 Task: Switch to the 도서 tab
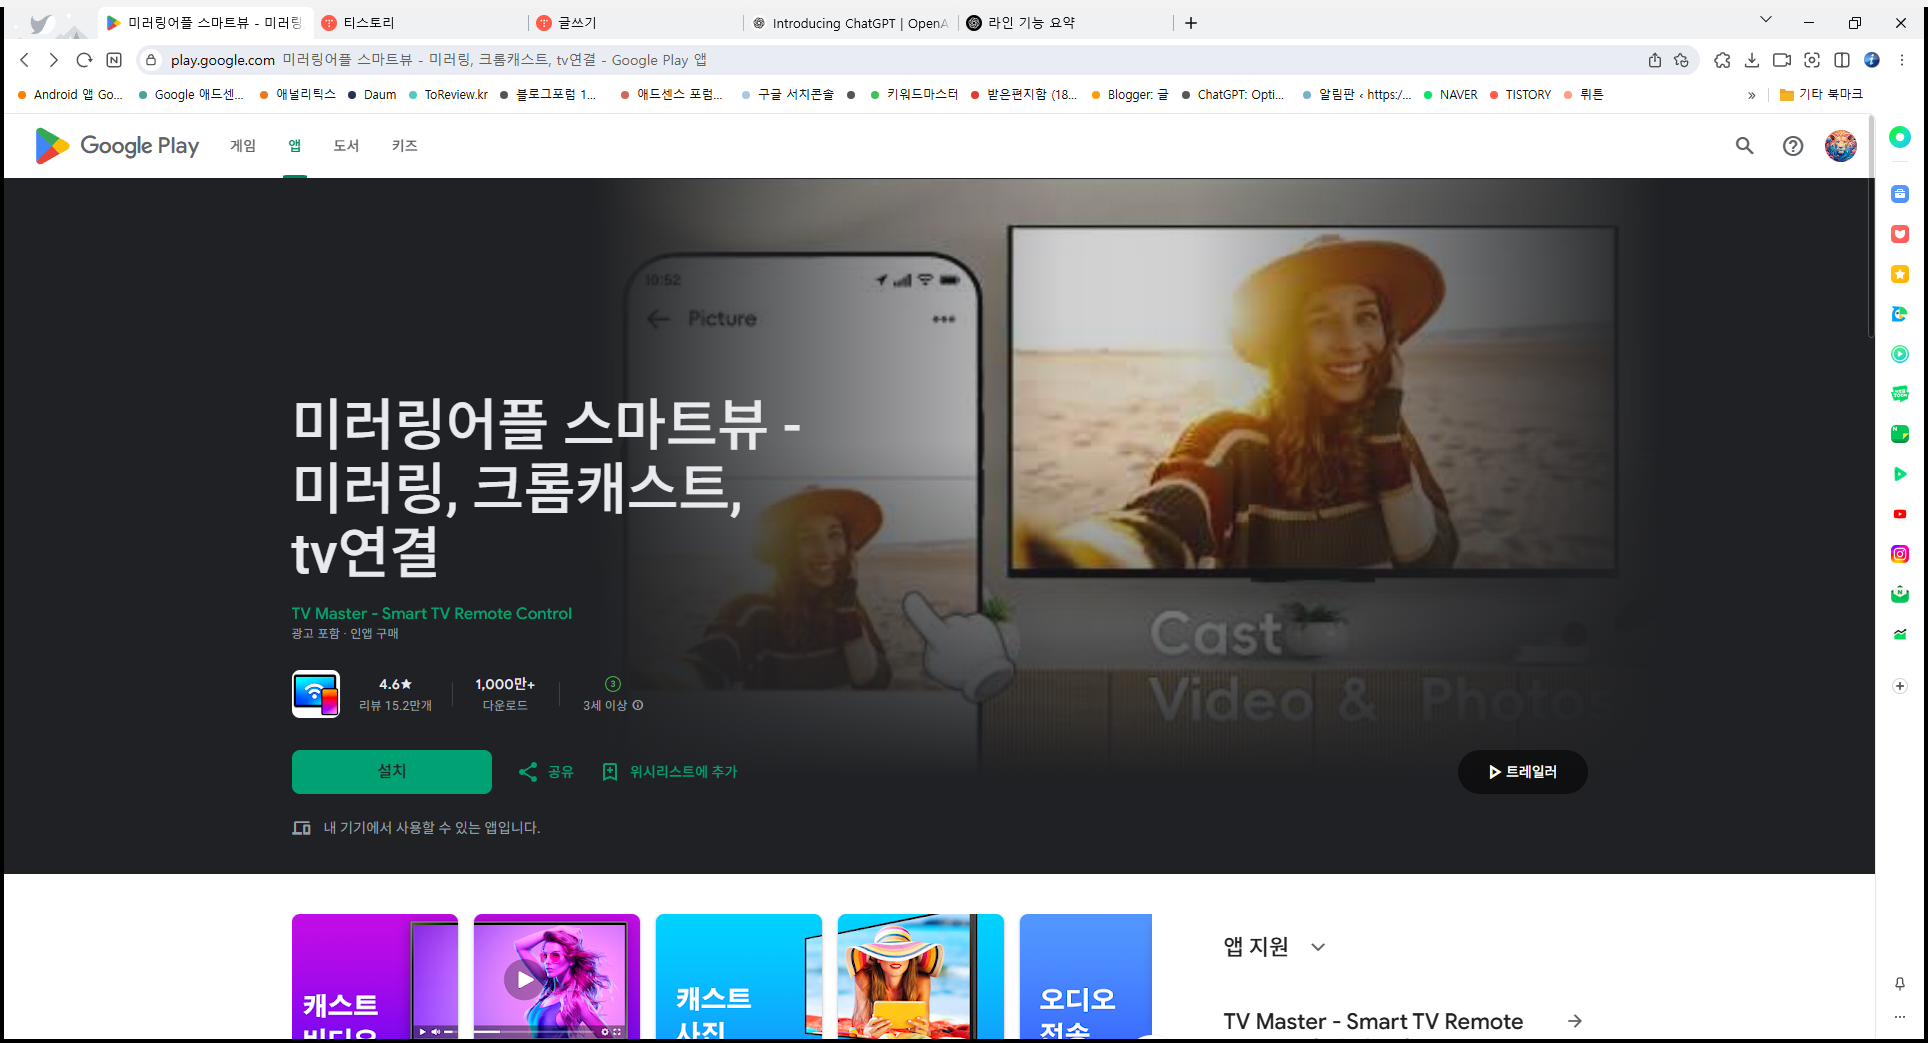point(345,146)
